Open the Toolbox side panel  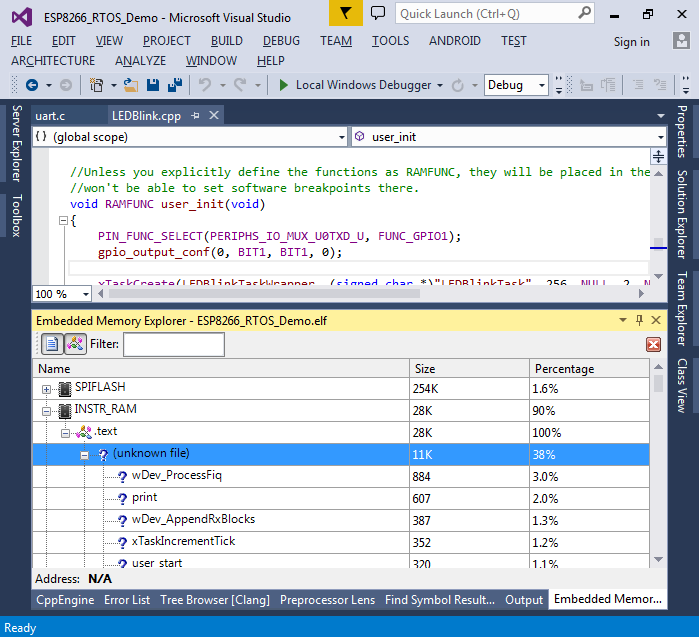pyautogui.click(x=17, y=215)
